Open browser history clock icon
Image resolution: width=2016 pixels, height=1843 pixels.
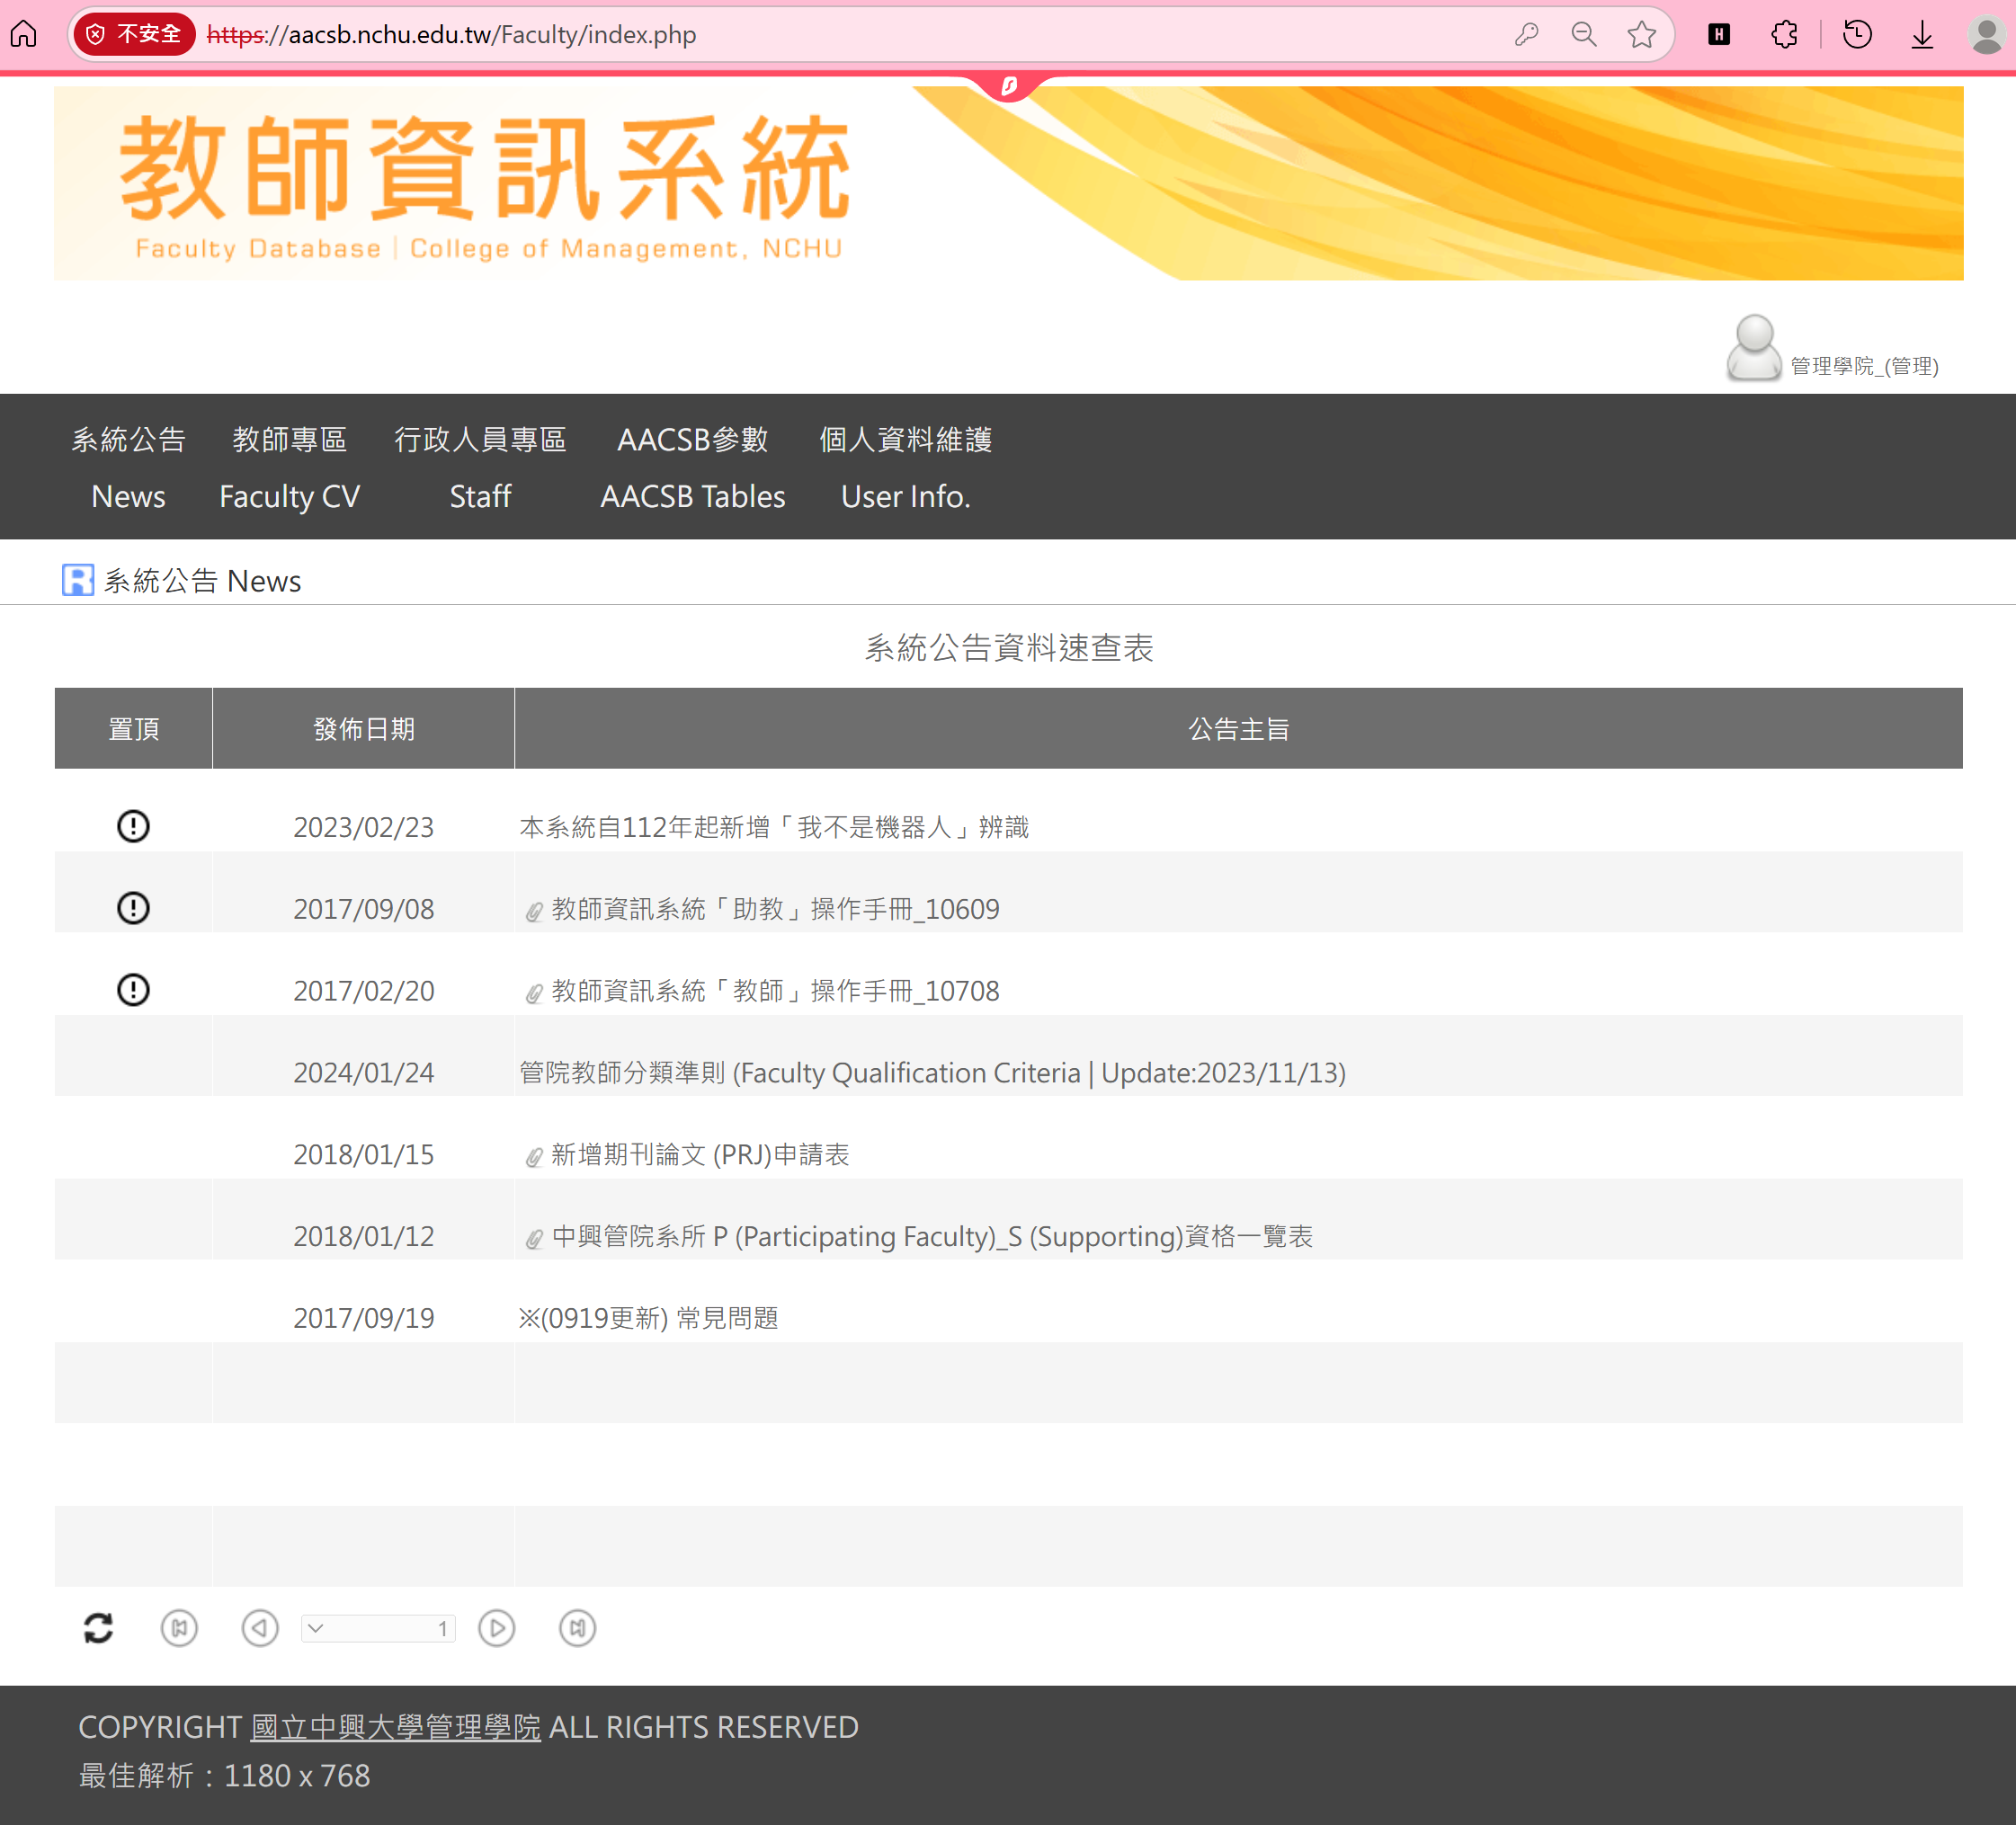1857,35
